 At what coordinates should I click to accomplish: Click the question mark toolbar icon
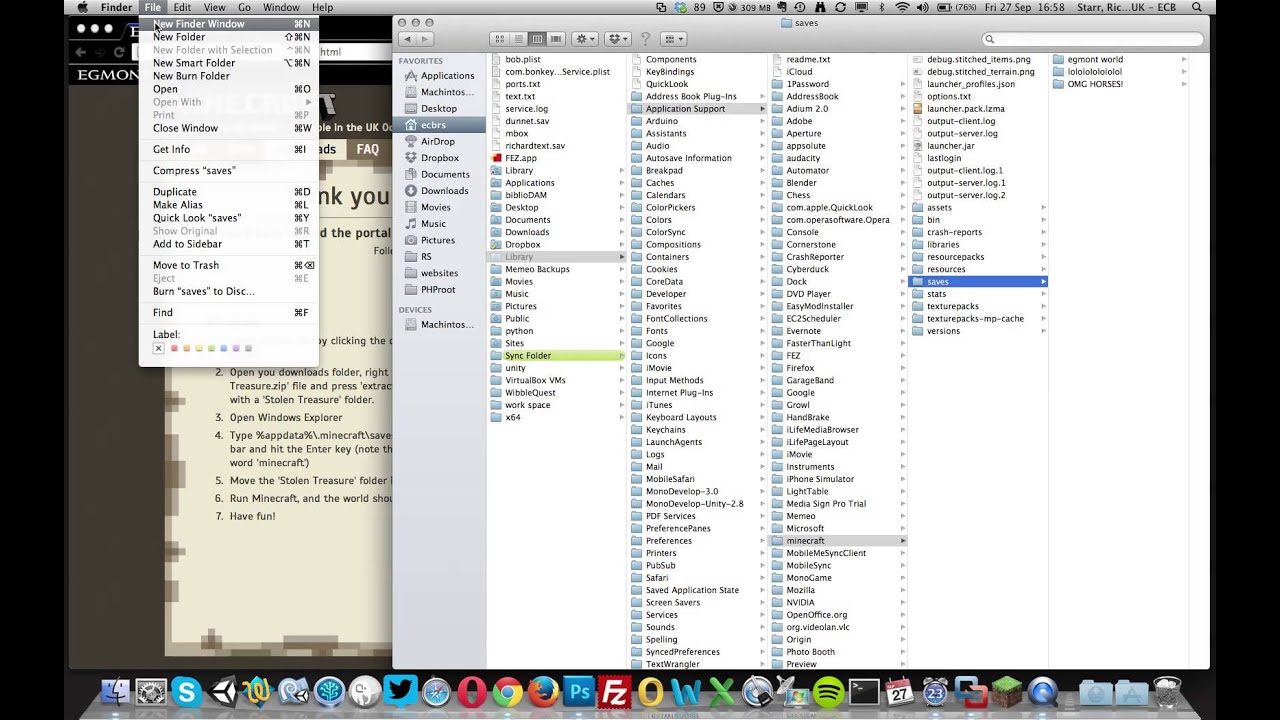(646, 39)
